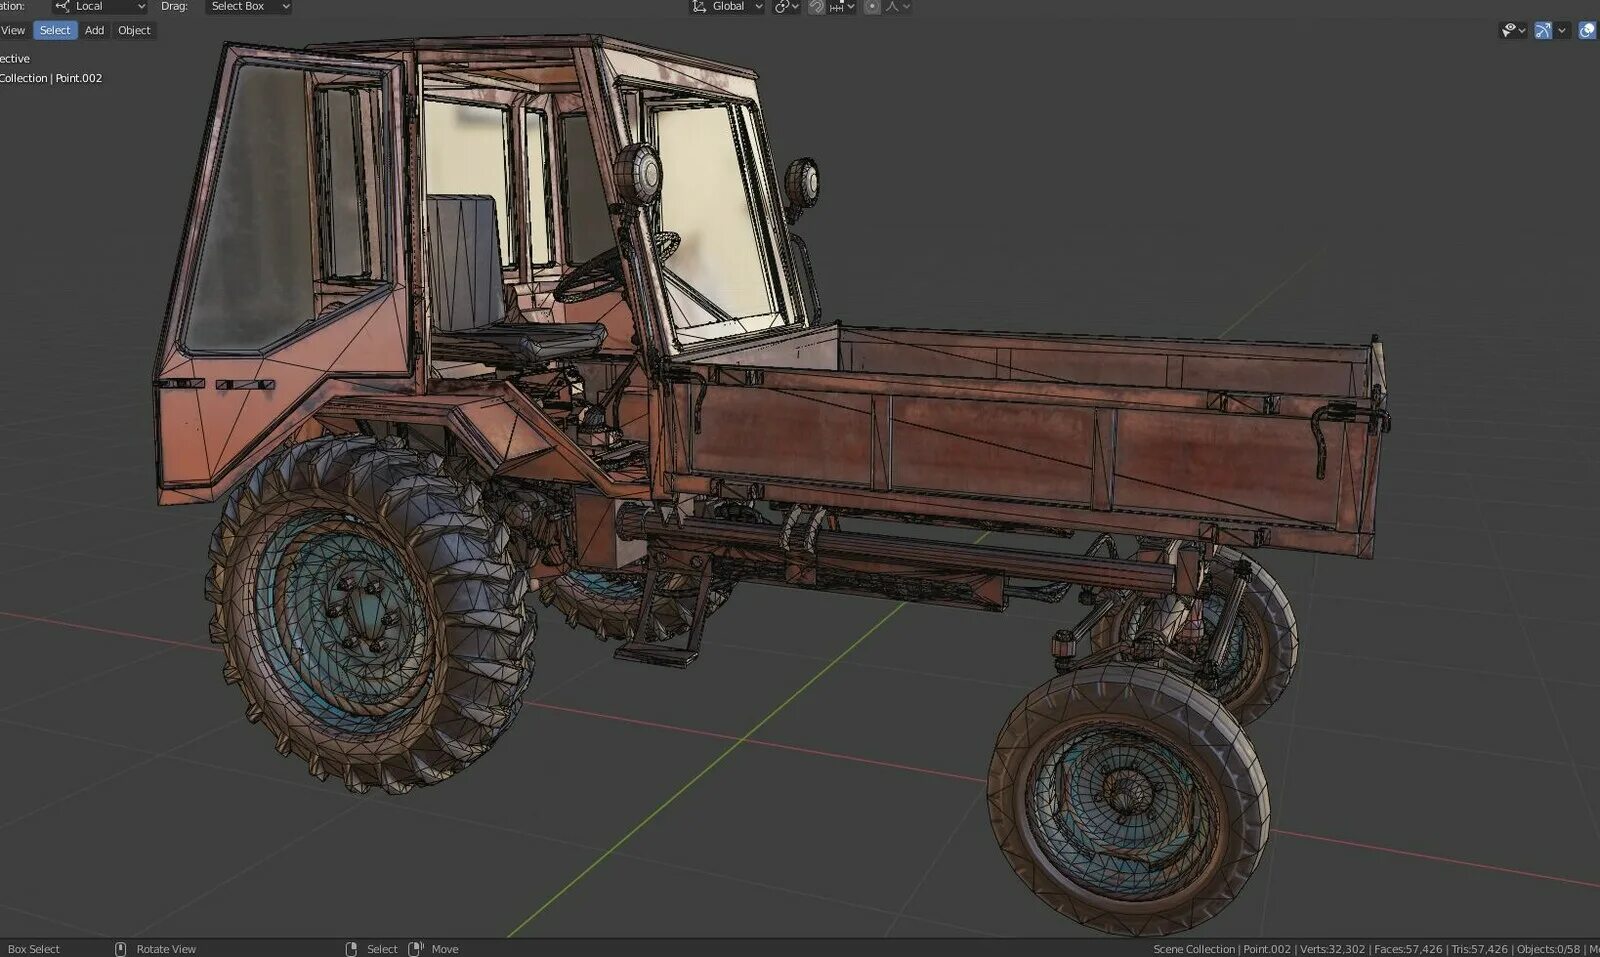Click the Faces:57,426 statistic
The image size is (1600, 957).
point(1409,949)
